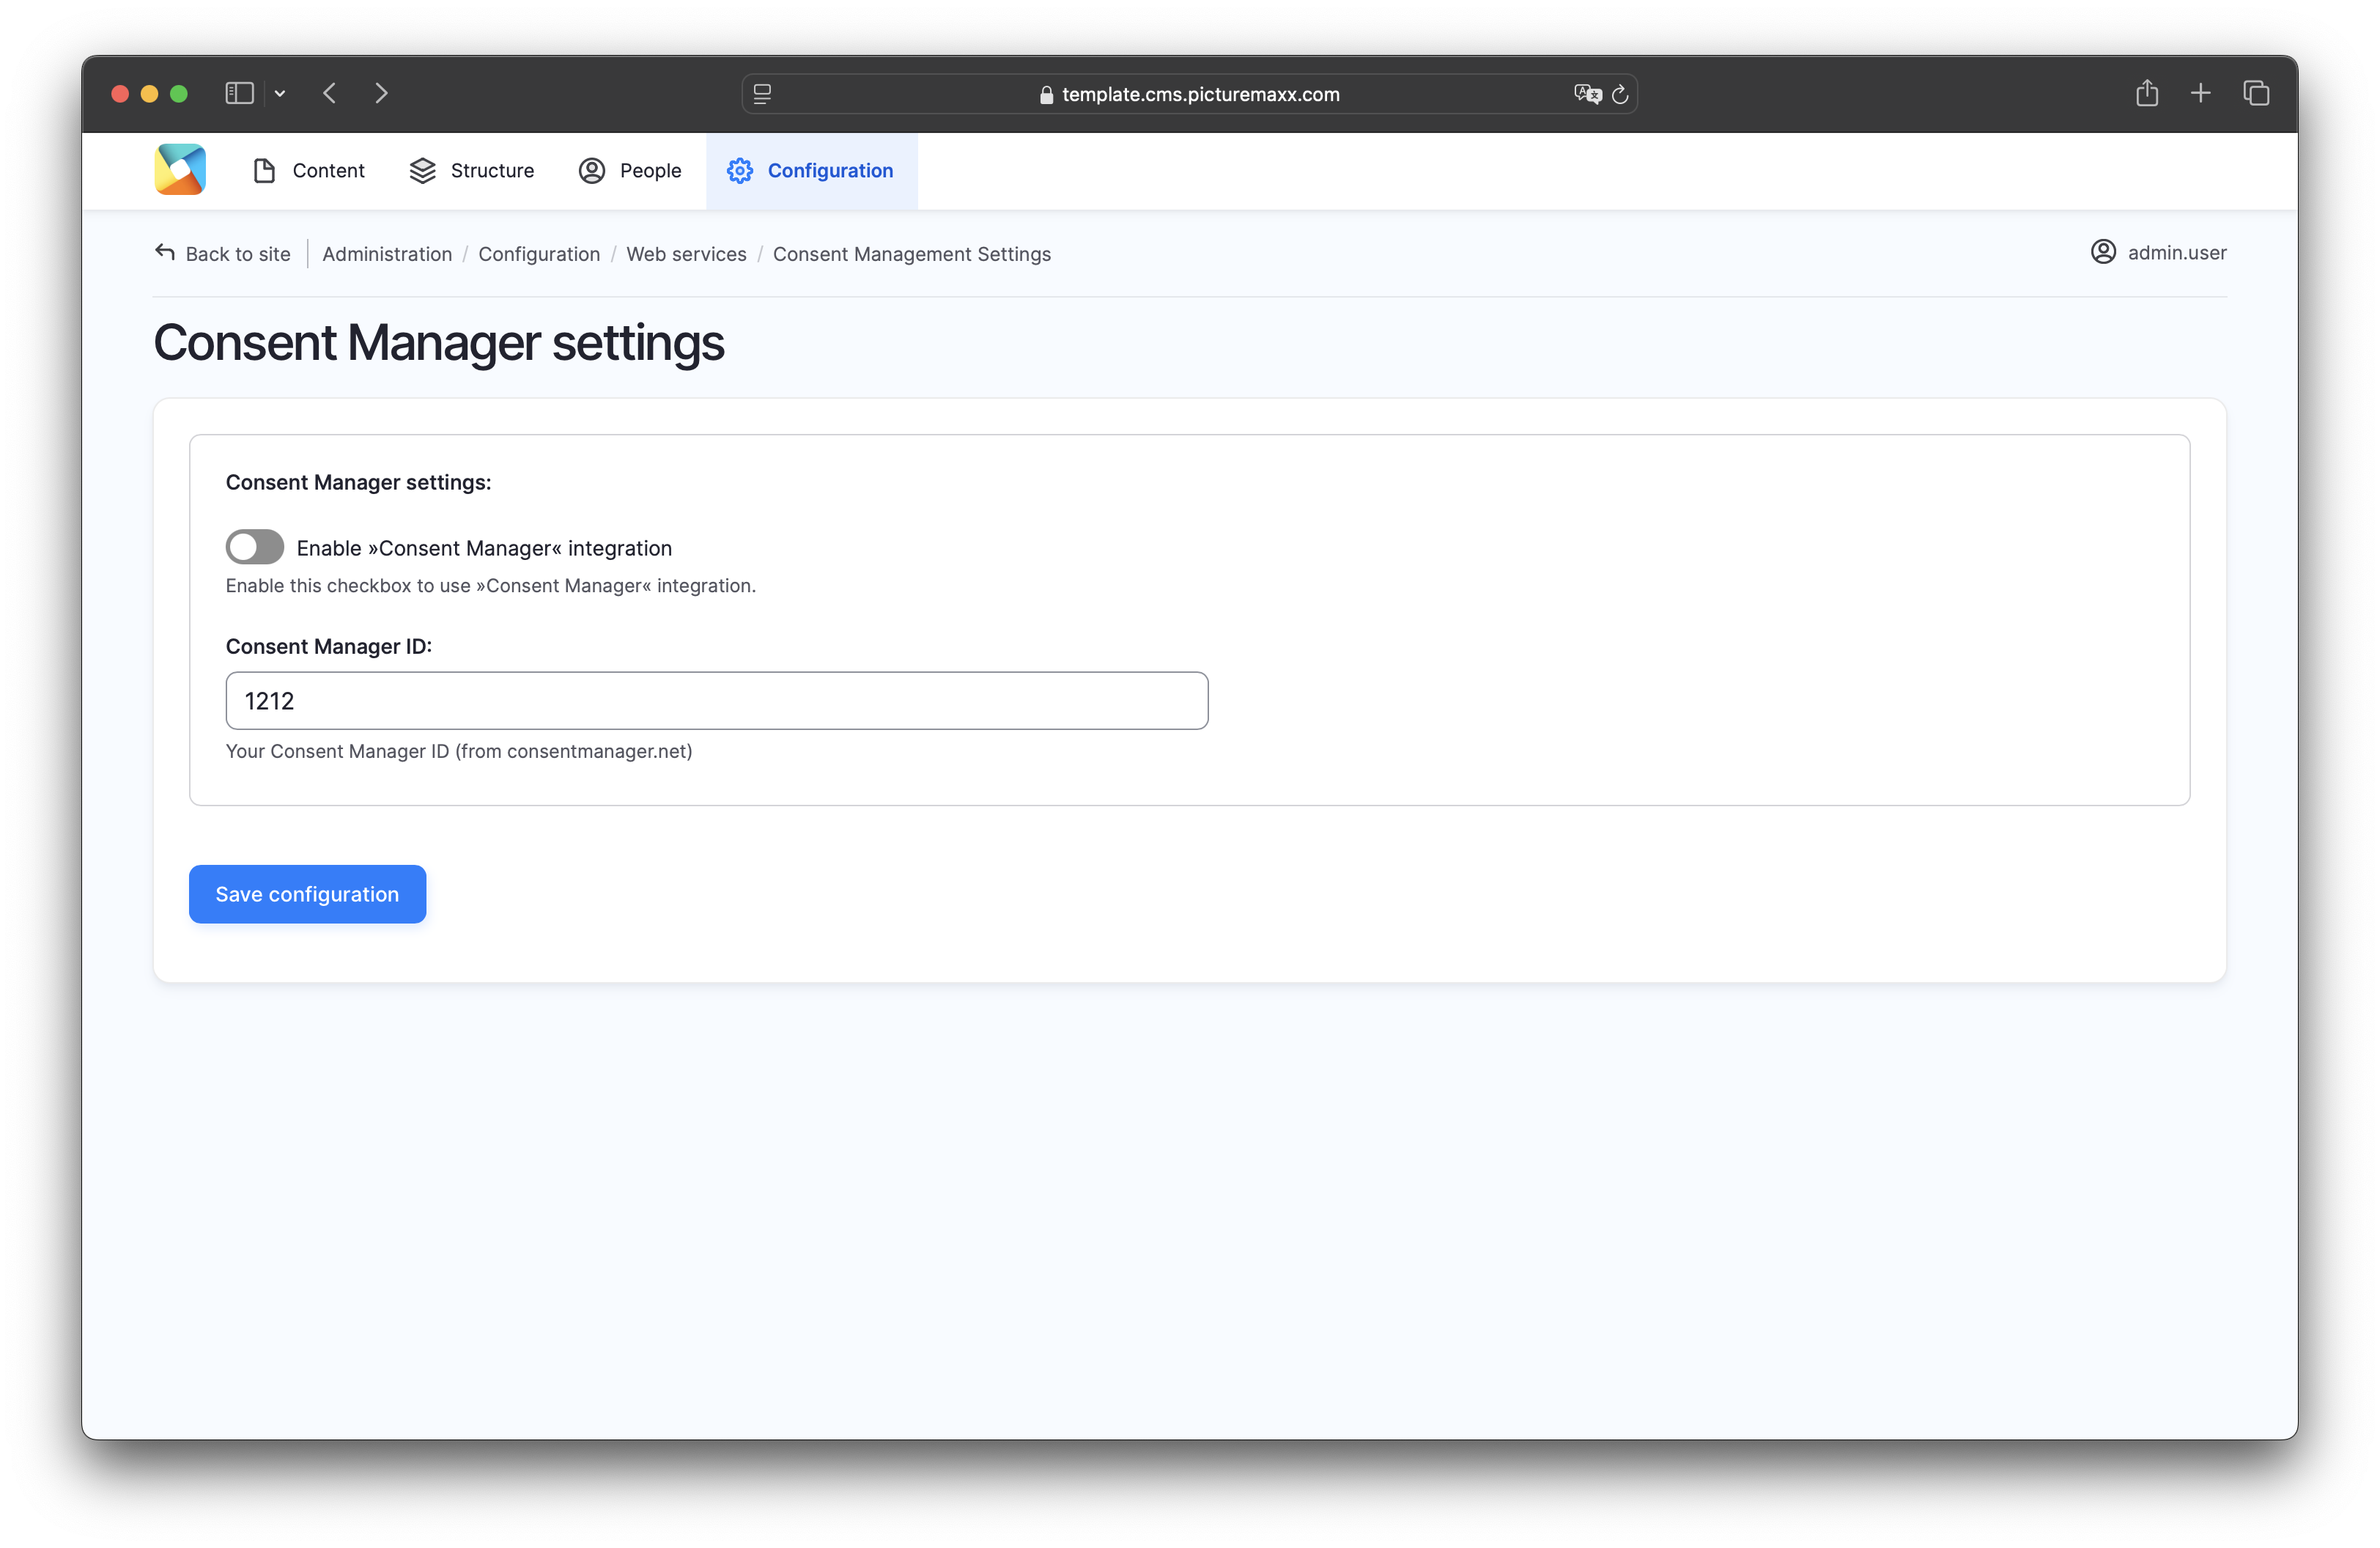
Task: Enable »Consent Manager« integration toggle
Action: [x=254, y=547]
